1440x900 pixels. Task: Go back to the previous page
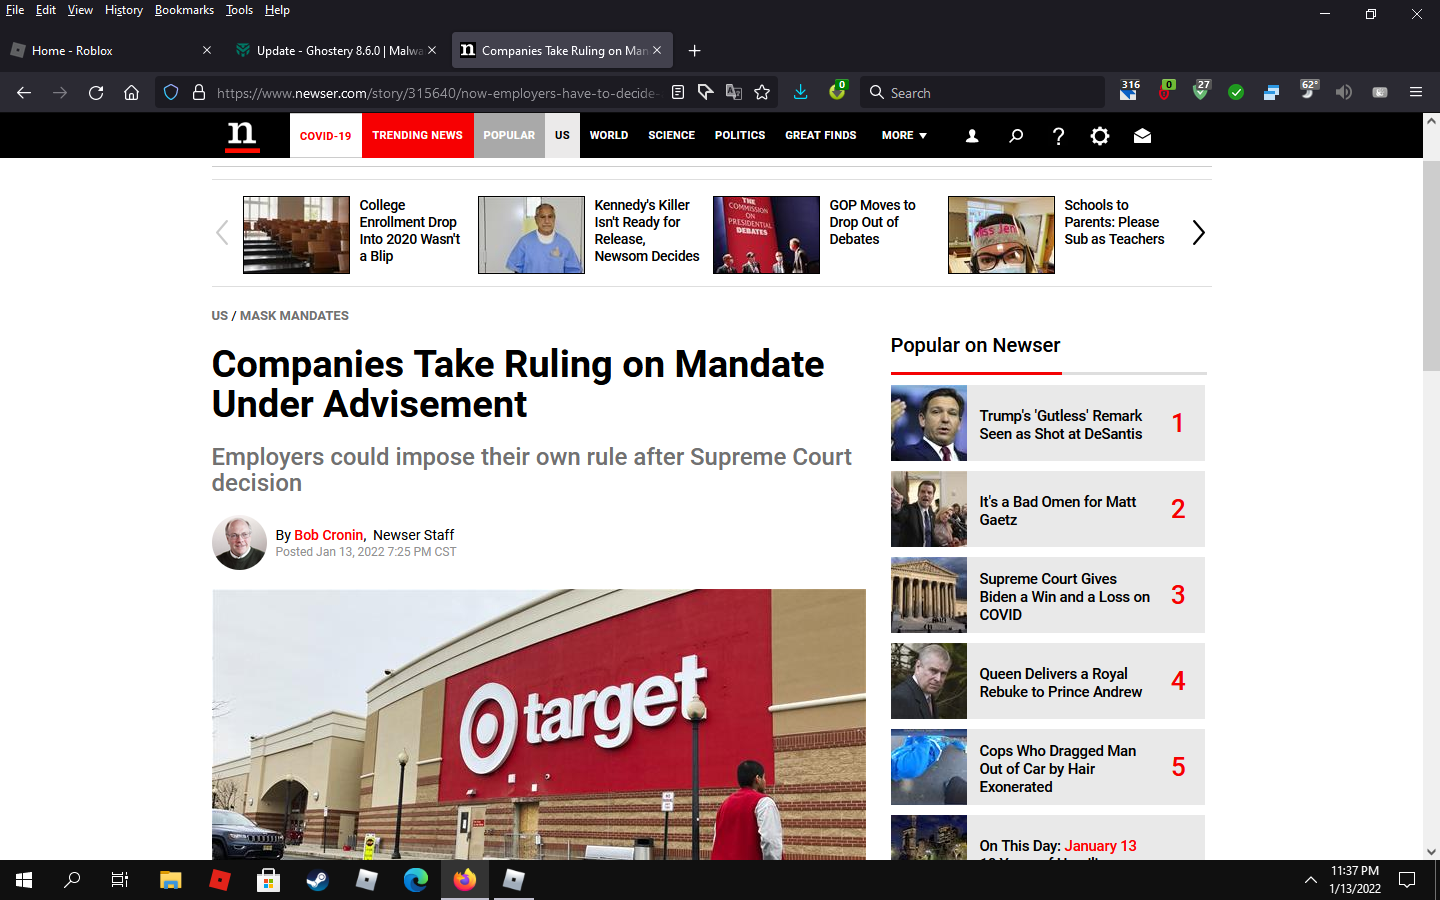(24, 93)
